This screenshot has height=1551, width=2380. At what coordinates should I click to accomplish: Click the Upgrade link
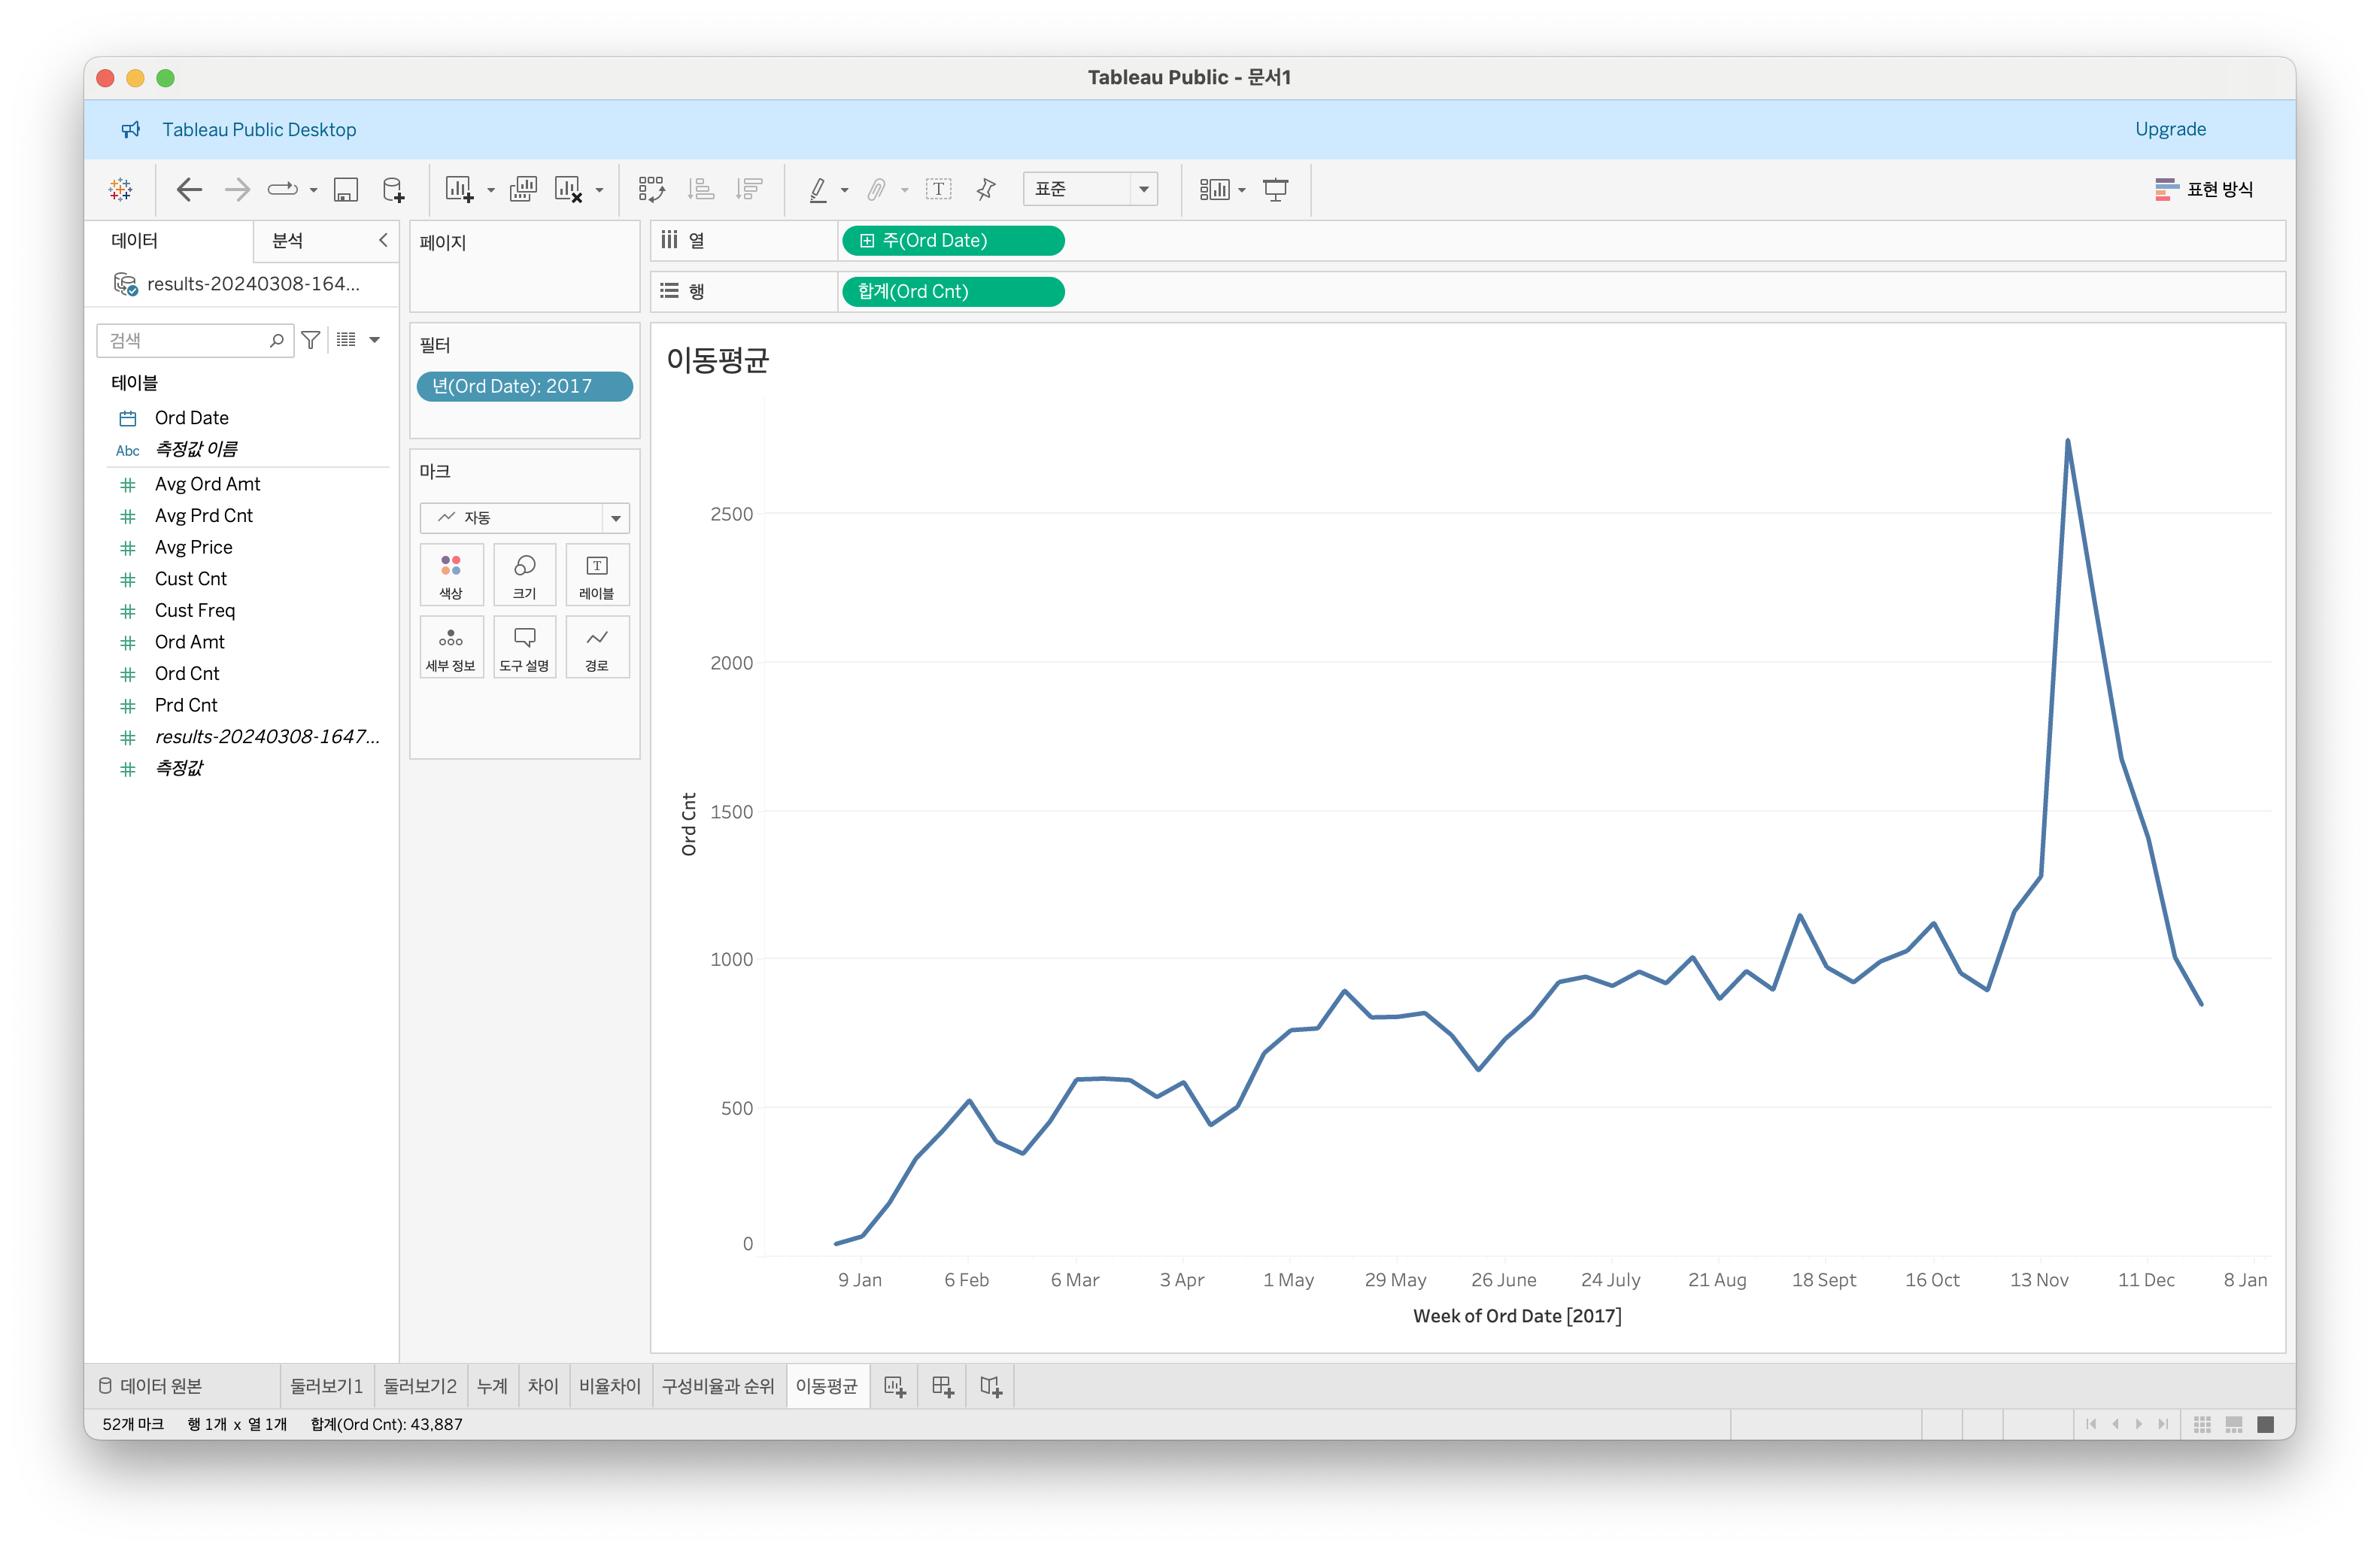[2169, 129]
